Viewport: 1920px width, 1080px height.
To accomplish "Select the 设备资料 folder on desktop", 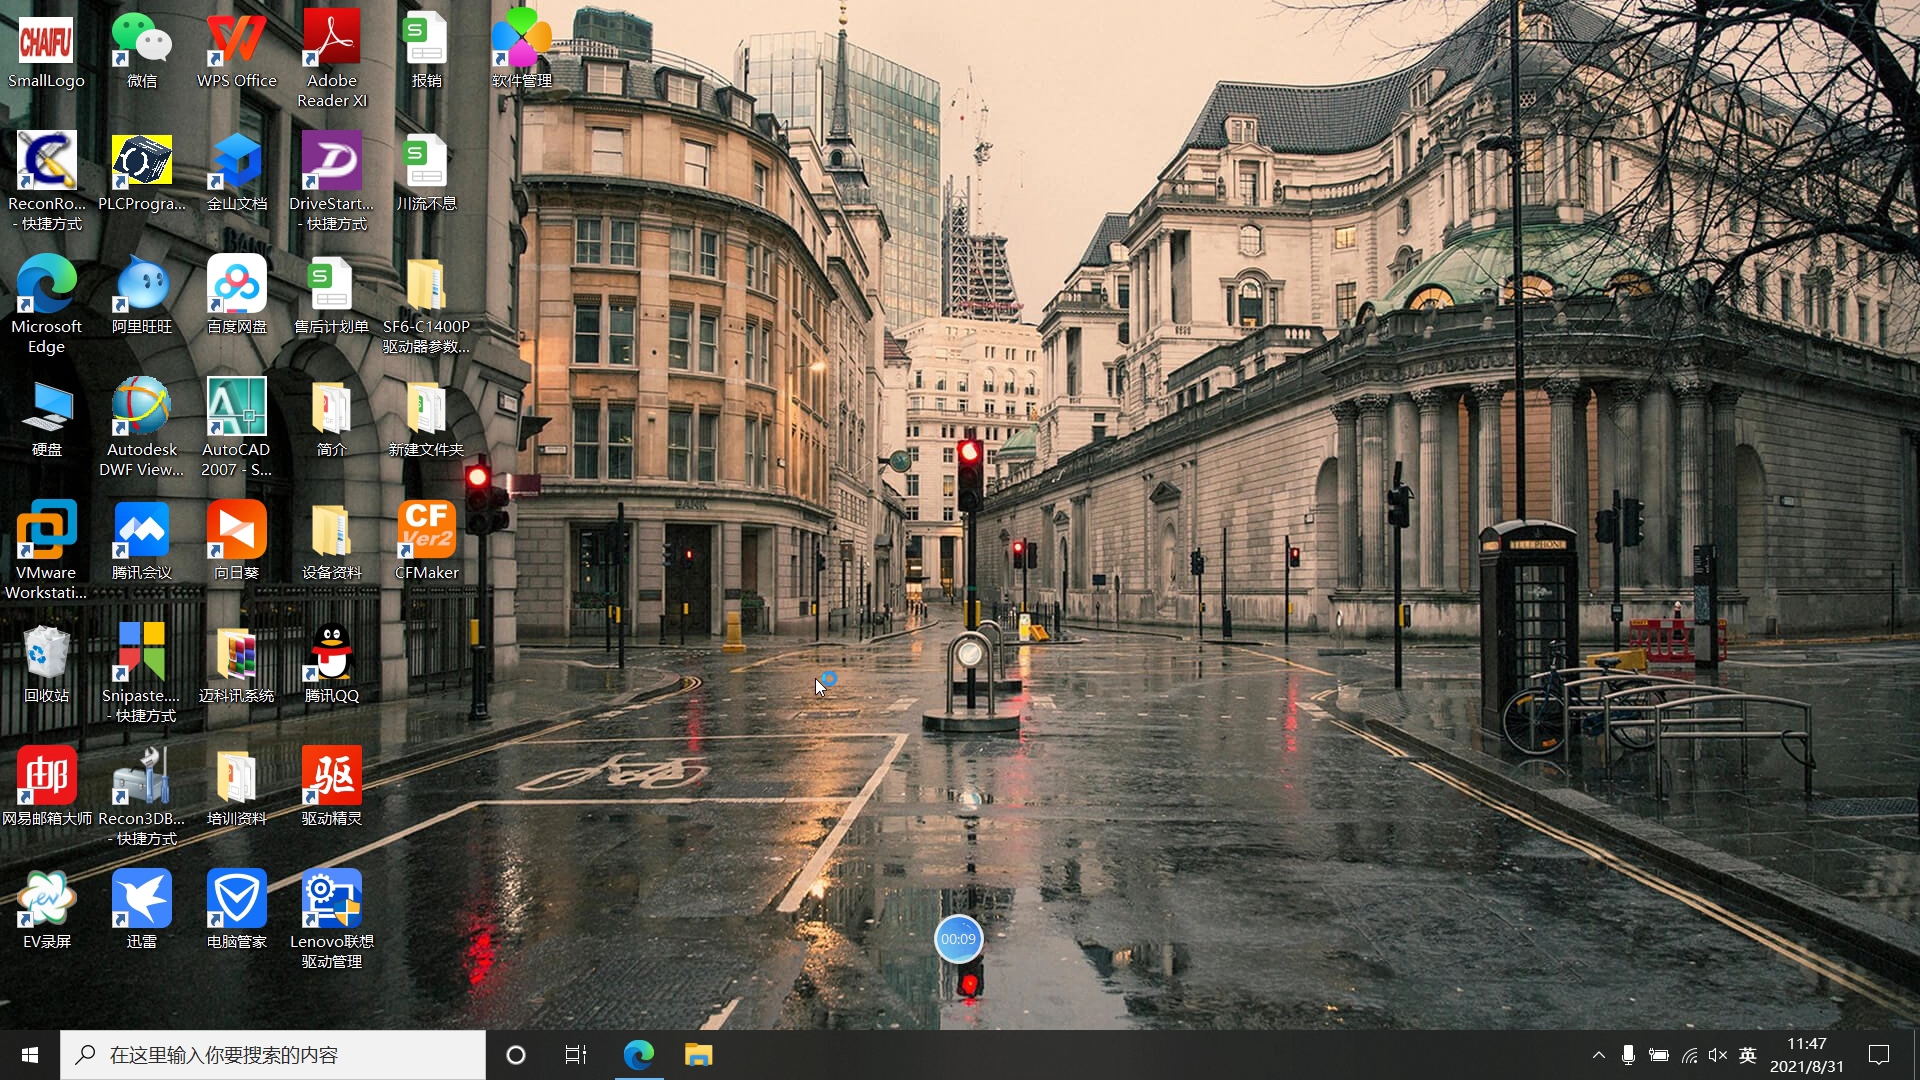I will click(331, 531).
